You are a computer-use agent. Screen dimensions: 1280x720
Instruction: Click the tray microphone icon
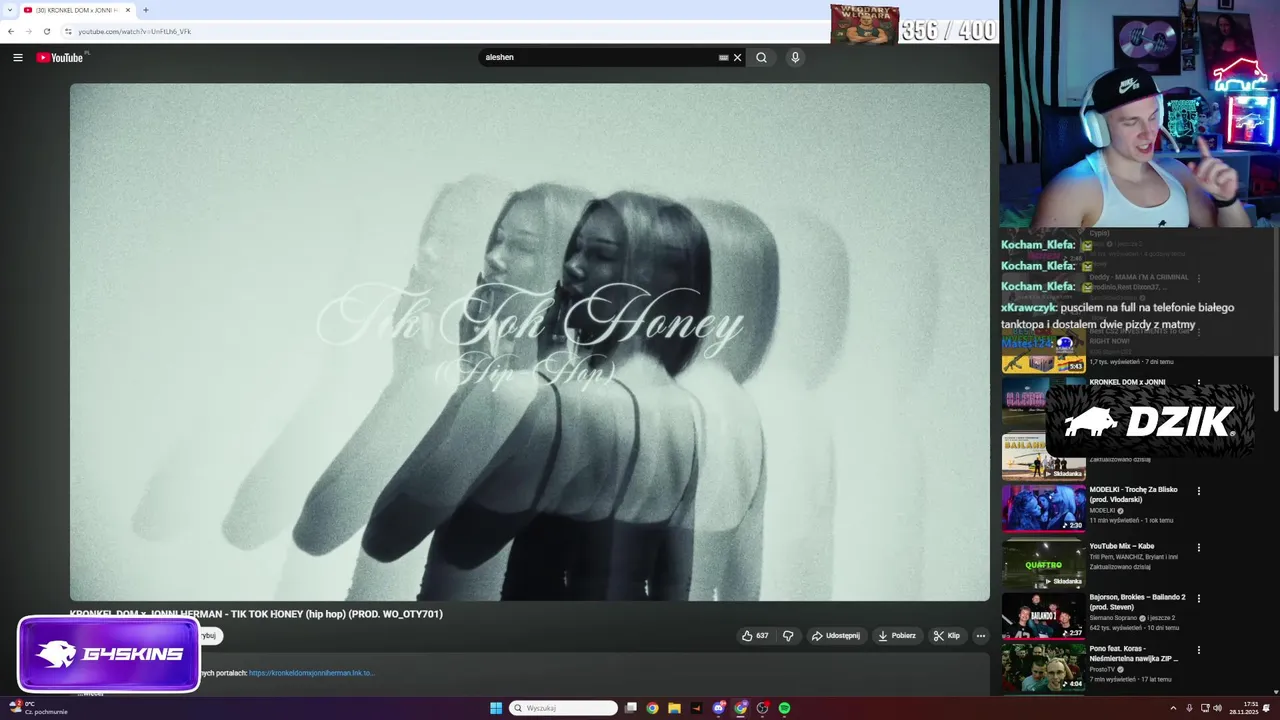coord(1189,708)
